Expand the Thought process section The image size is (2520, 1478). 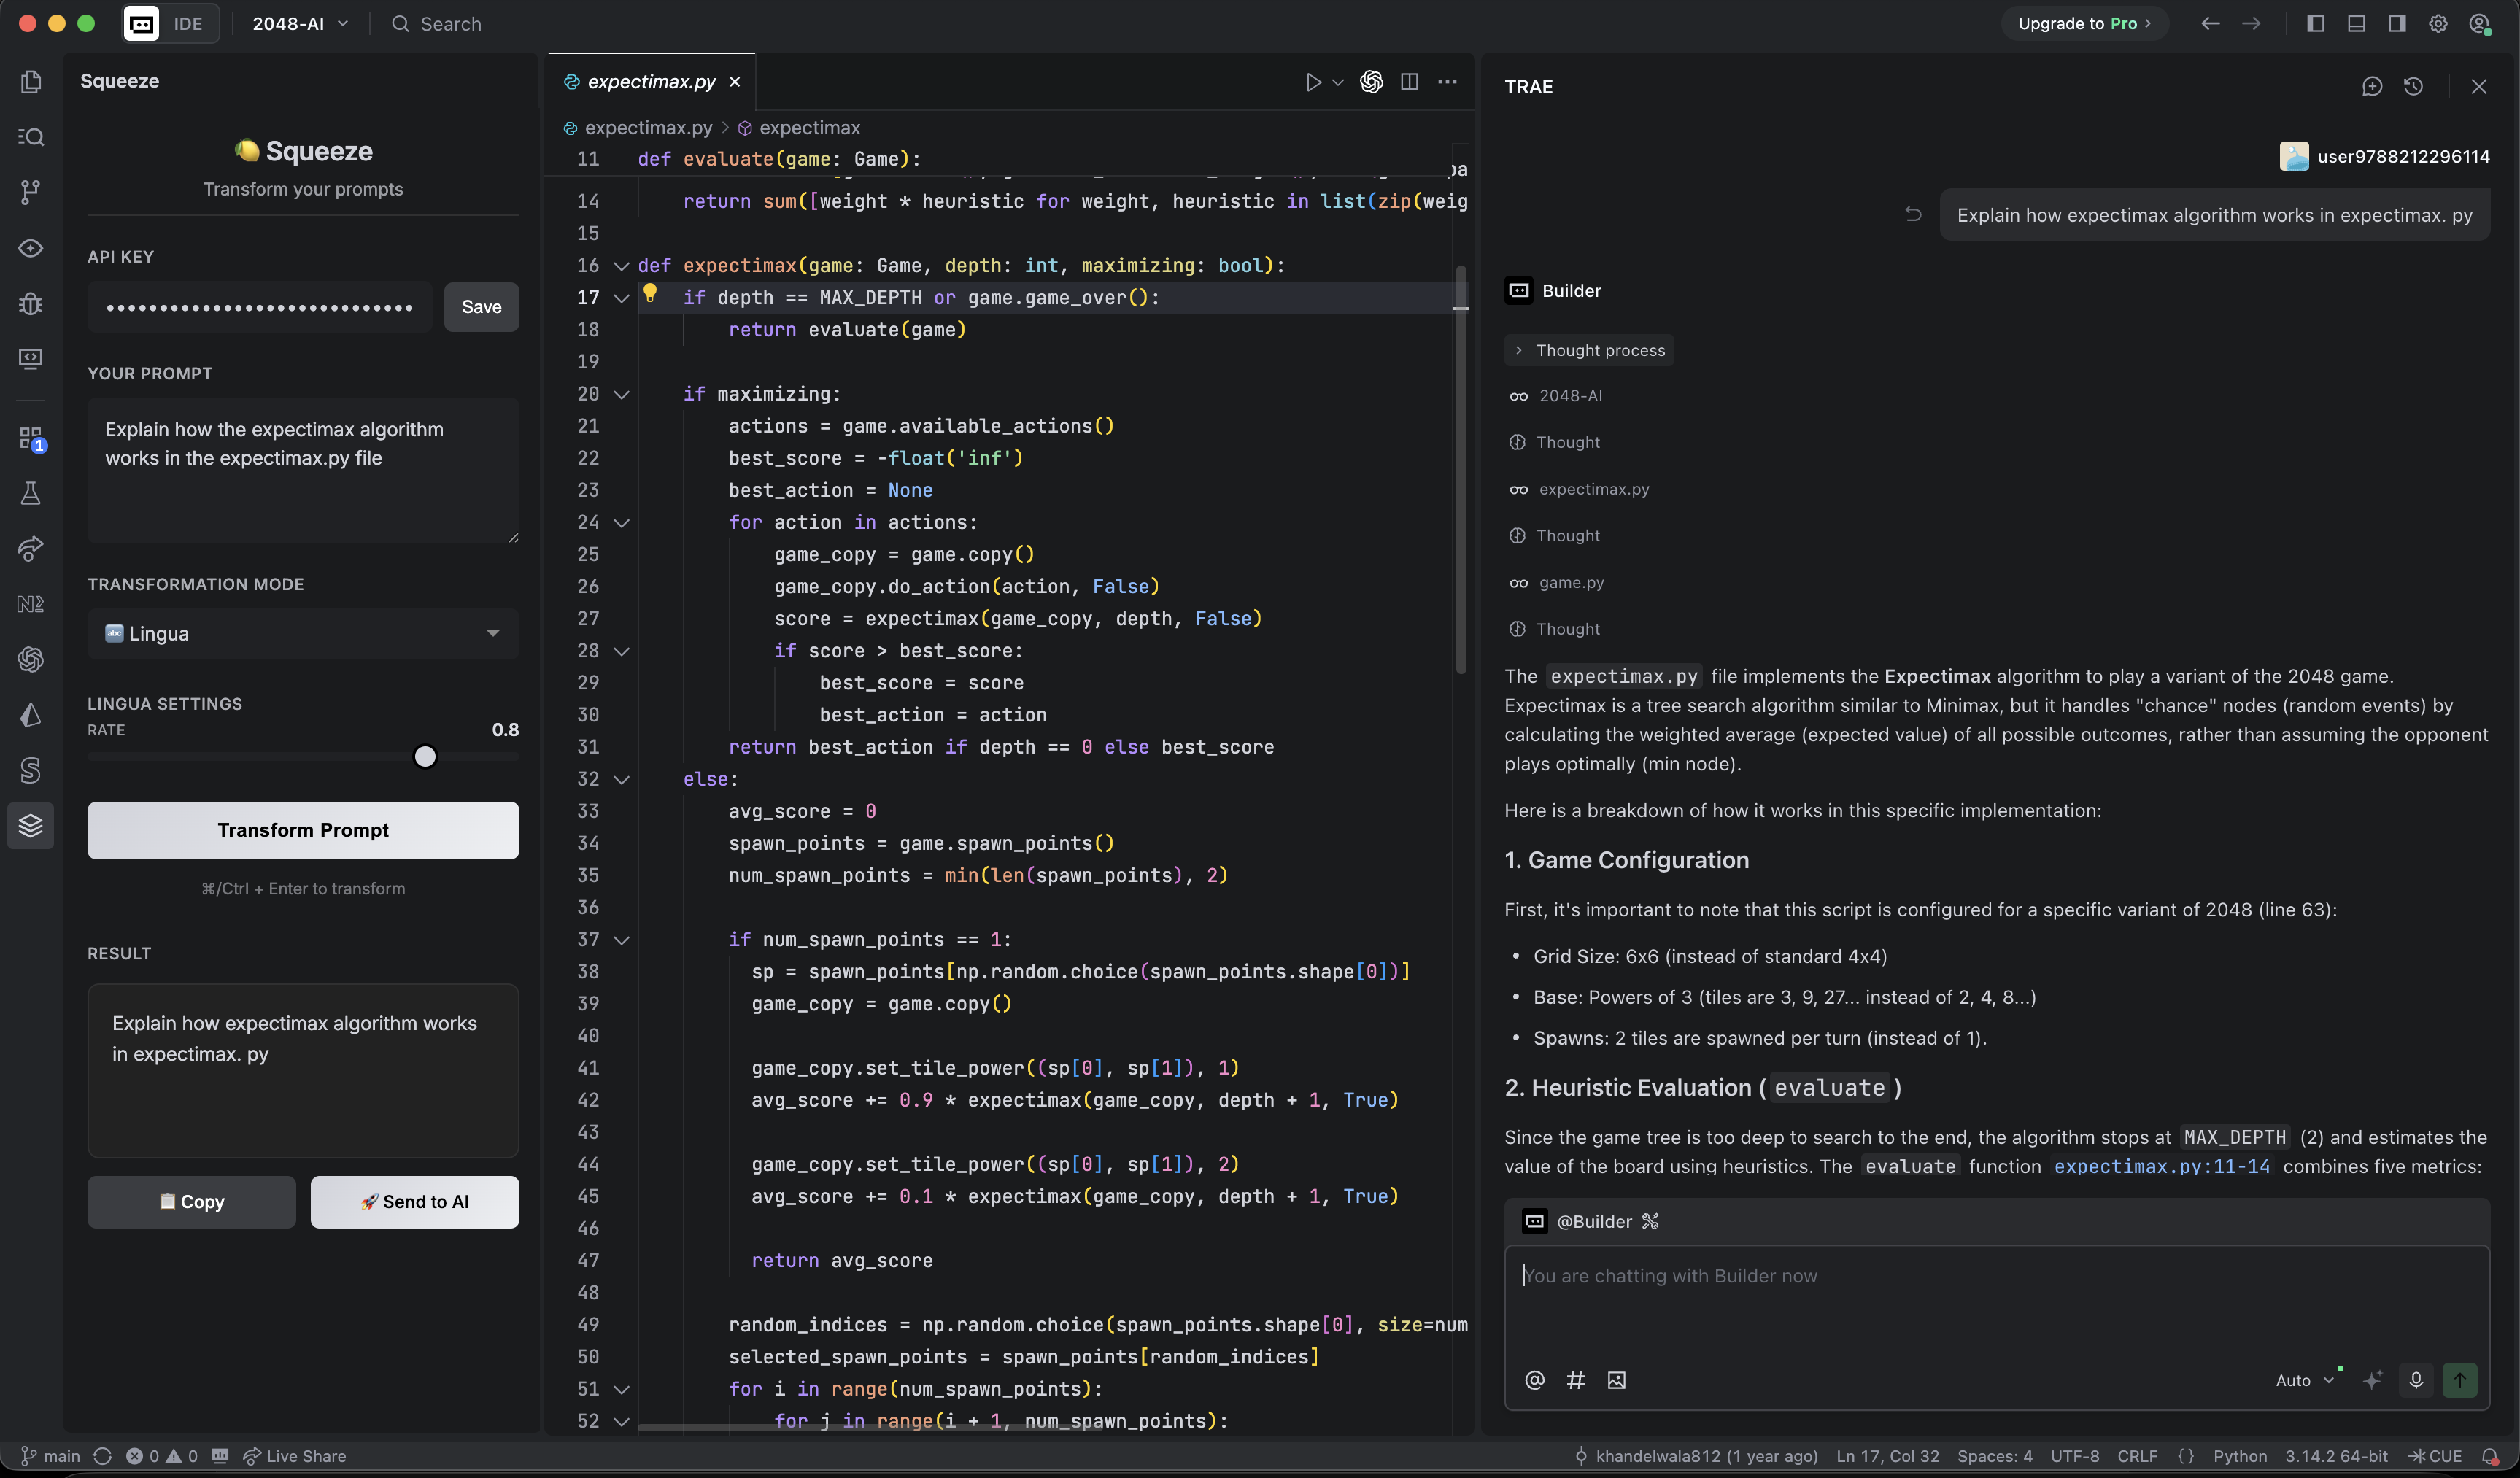click(x=1588, y=350)
